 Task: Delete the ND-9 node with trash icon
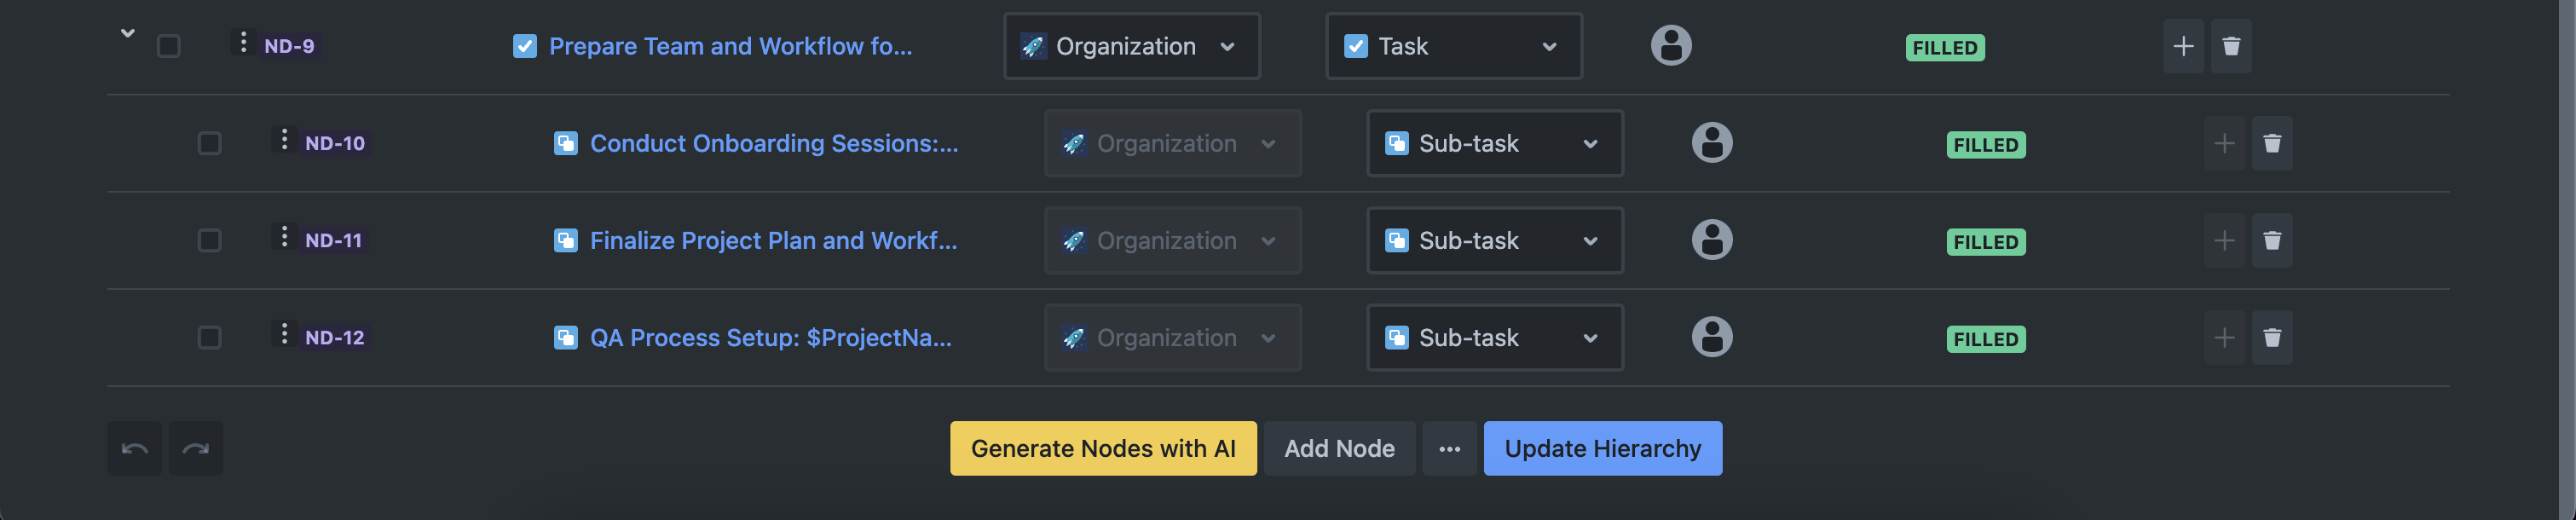pyautogui.click(x=2230, y=46)
